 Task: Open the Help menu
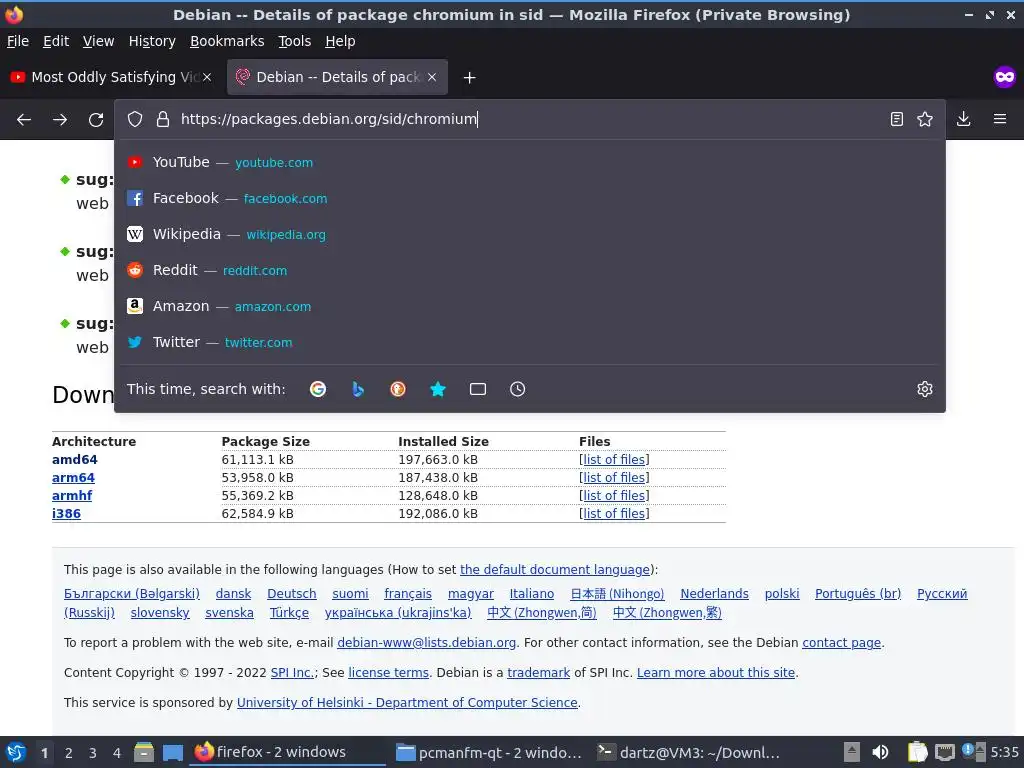tap(340, 41)
